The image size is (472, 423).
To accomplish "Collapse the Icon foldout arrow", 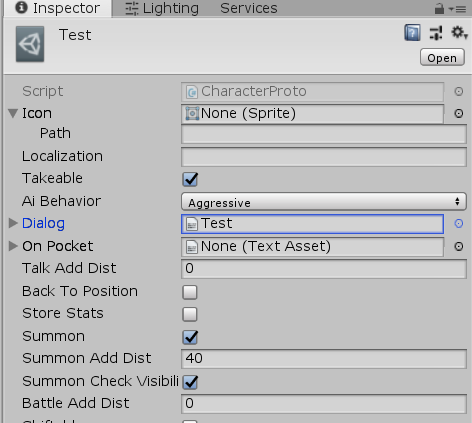I will pyautogui.click(x=13, y=113).
